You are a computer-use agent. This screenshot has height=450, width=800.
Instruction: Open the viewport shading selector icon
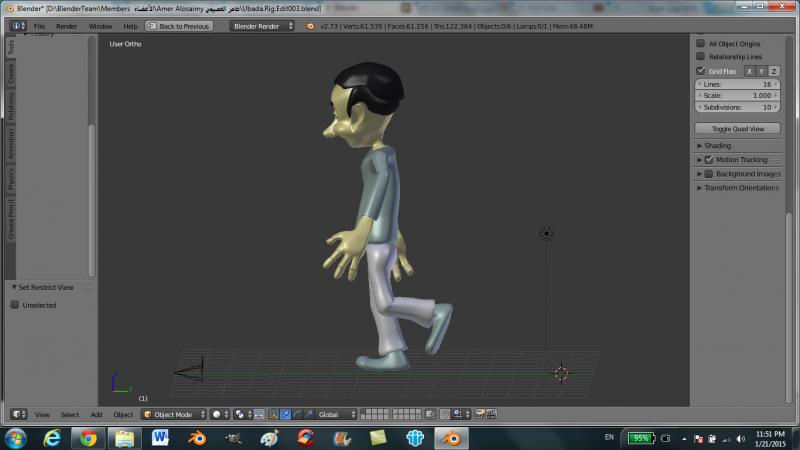coord(218,414)
